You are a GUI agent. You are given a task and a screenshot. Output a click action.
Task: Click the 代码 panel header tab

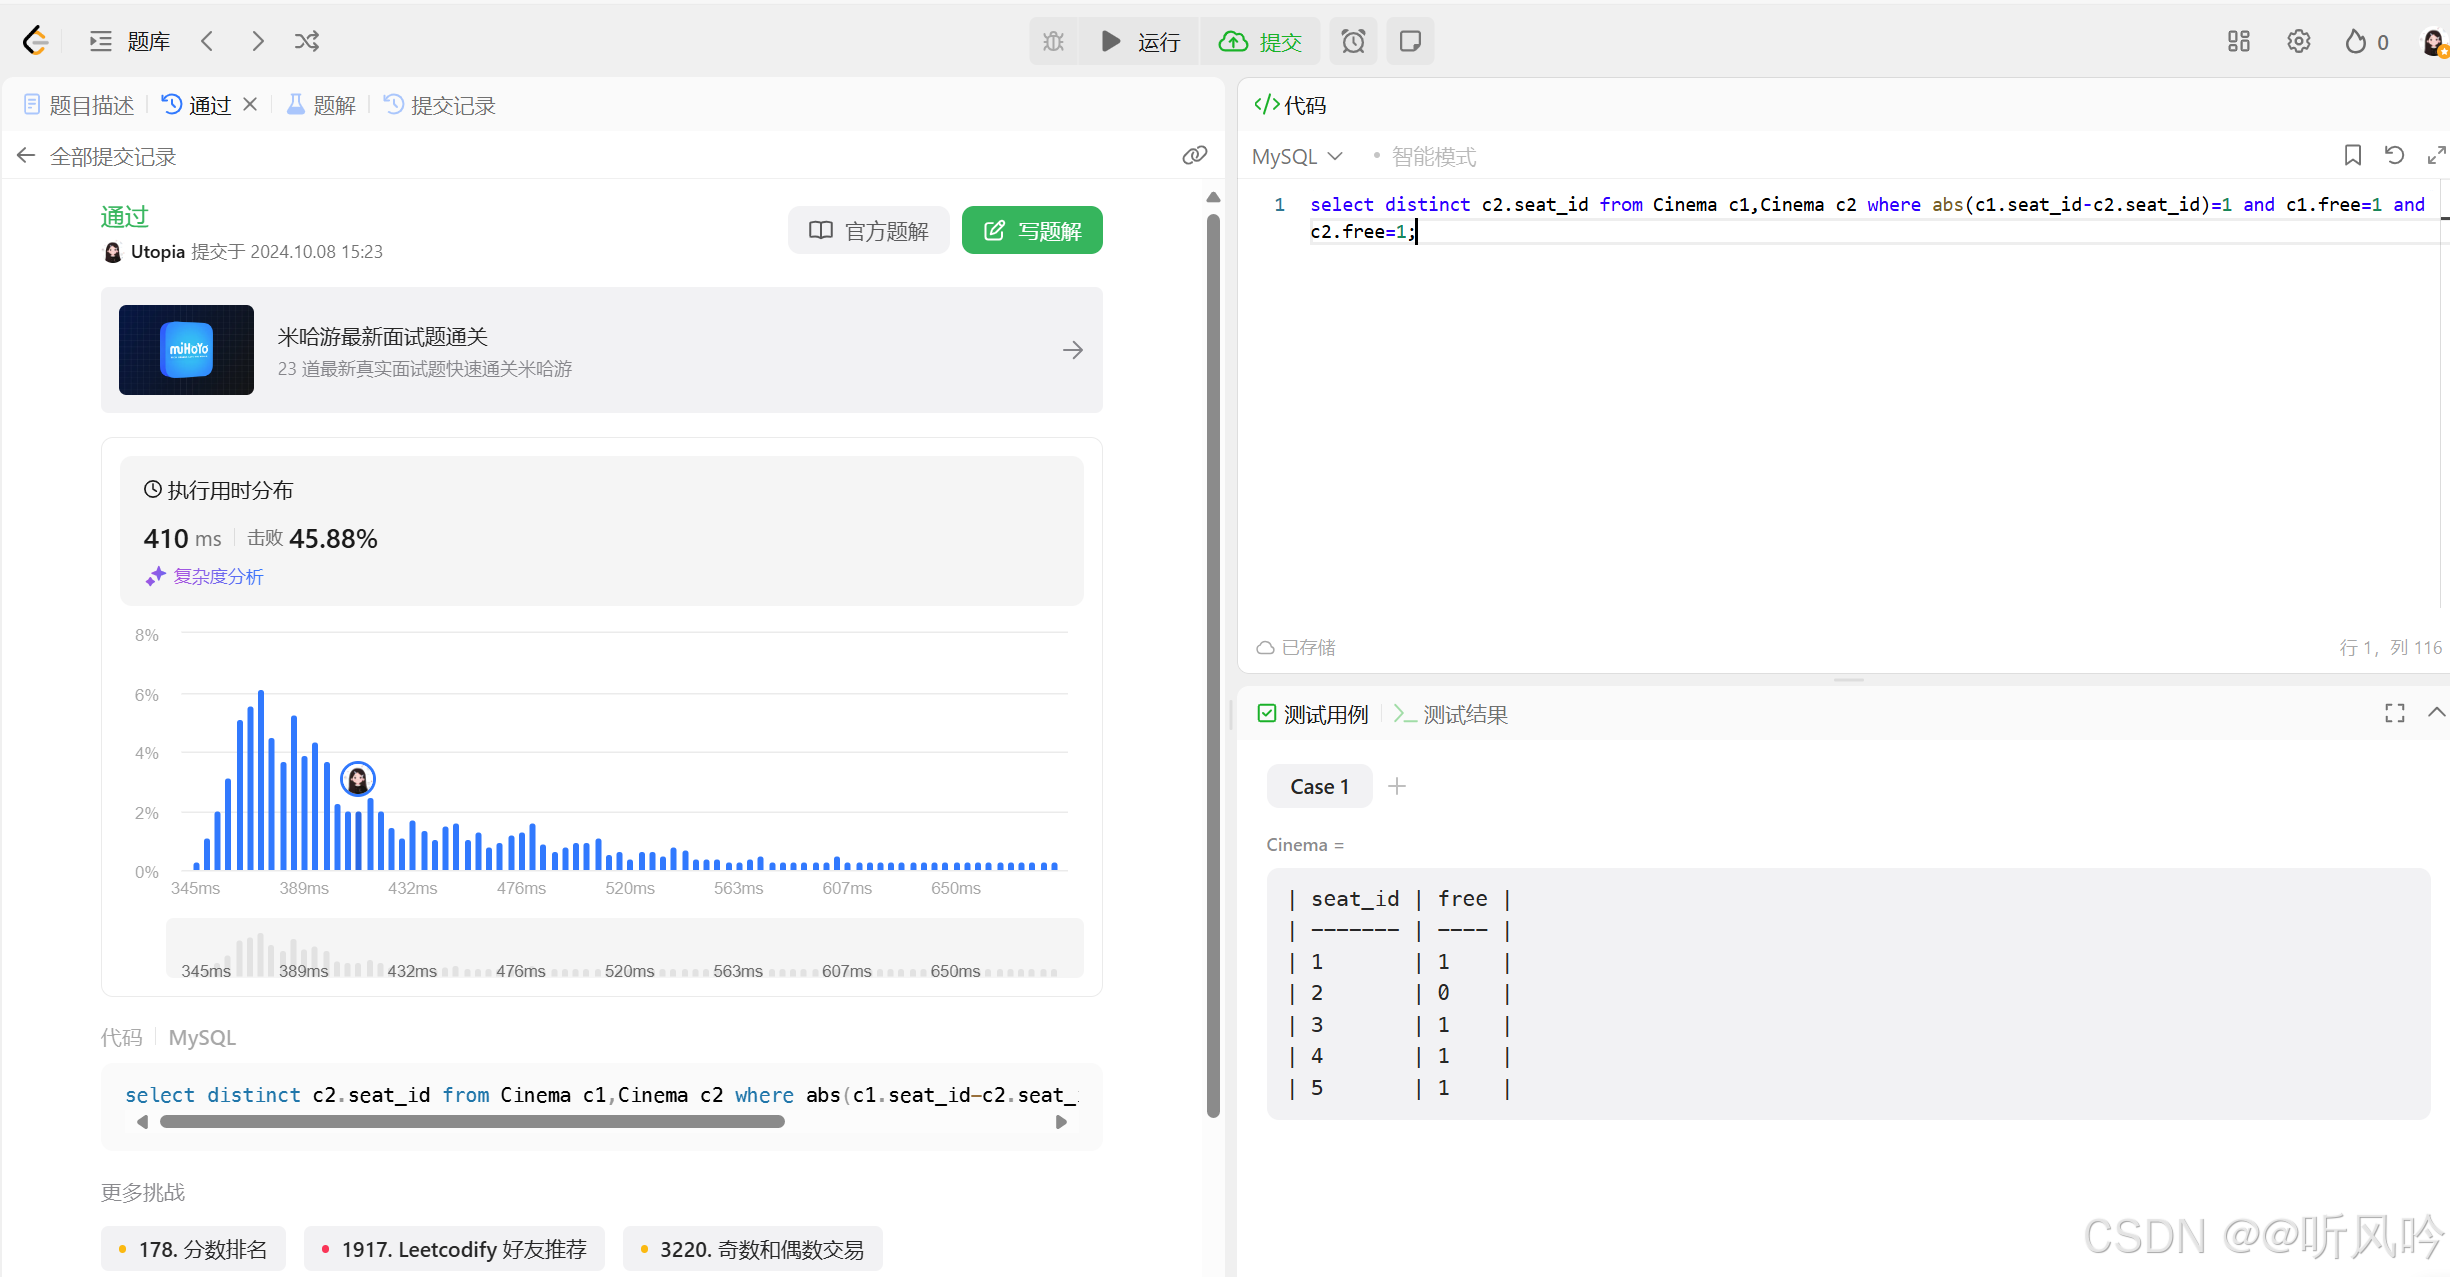1291,105
